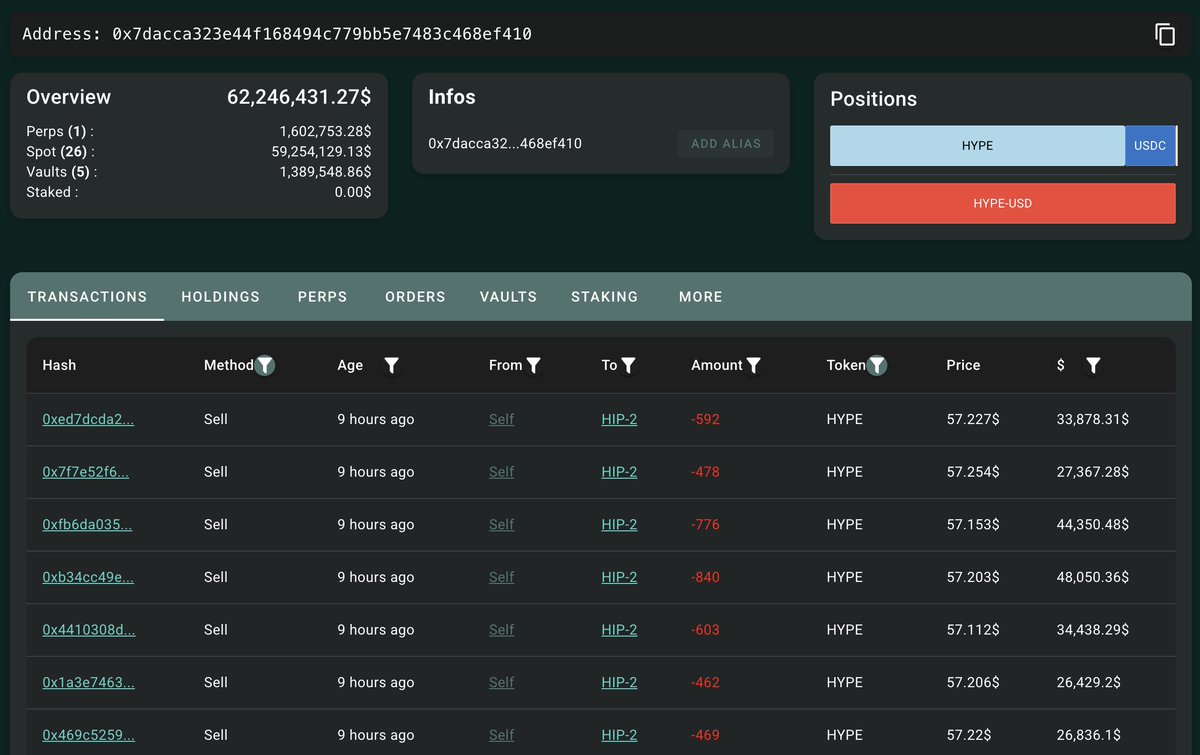Click the Self link in the -776 row
Image resolution: width=1200 pixels, height=755 pixels.
tap(501, 524)
